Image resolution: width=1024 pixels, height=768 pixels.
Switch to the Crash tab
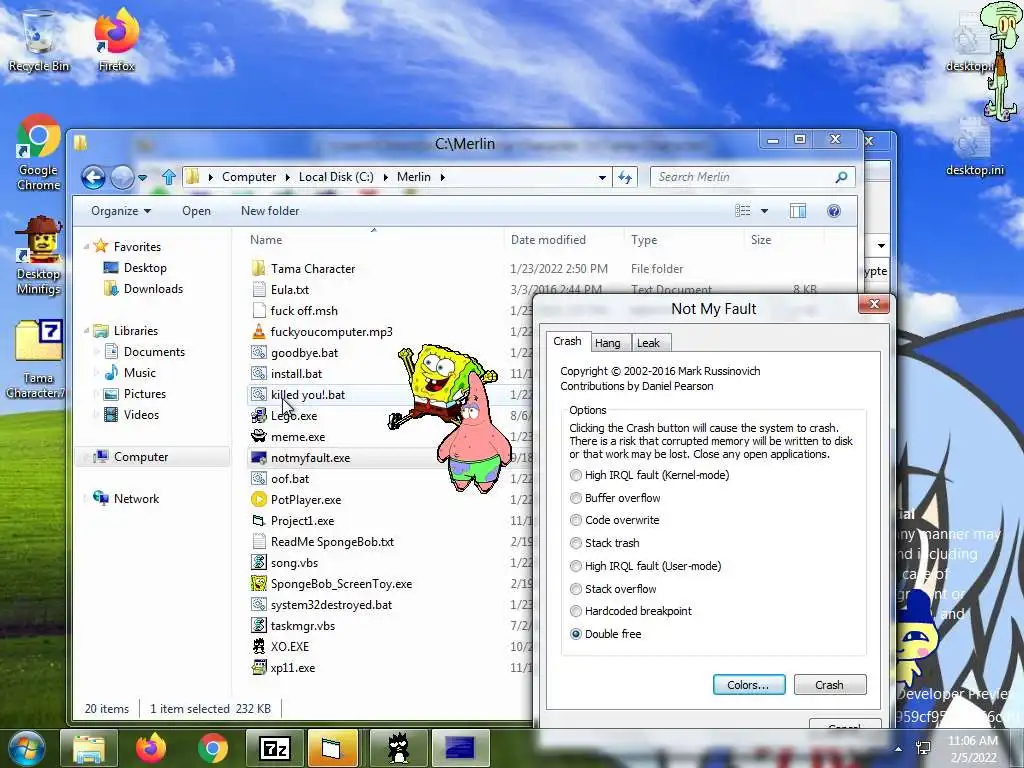point(567,341)
